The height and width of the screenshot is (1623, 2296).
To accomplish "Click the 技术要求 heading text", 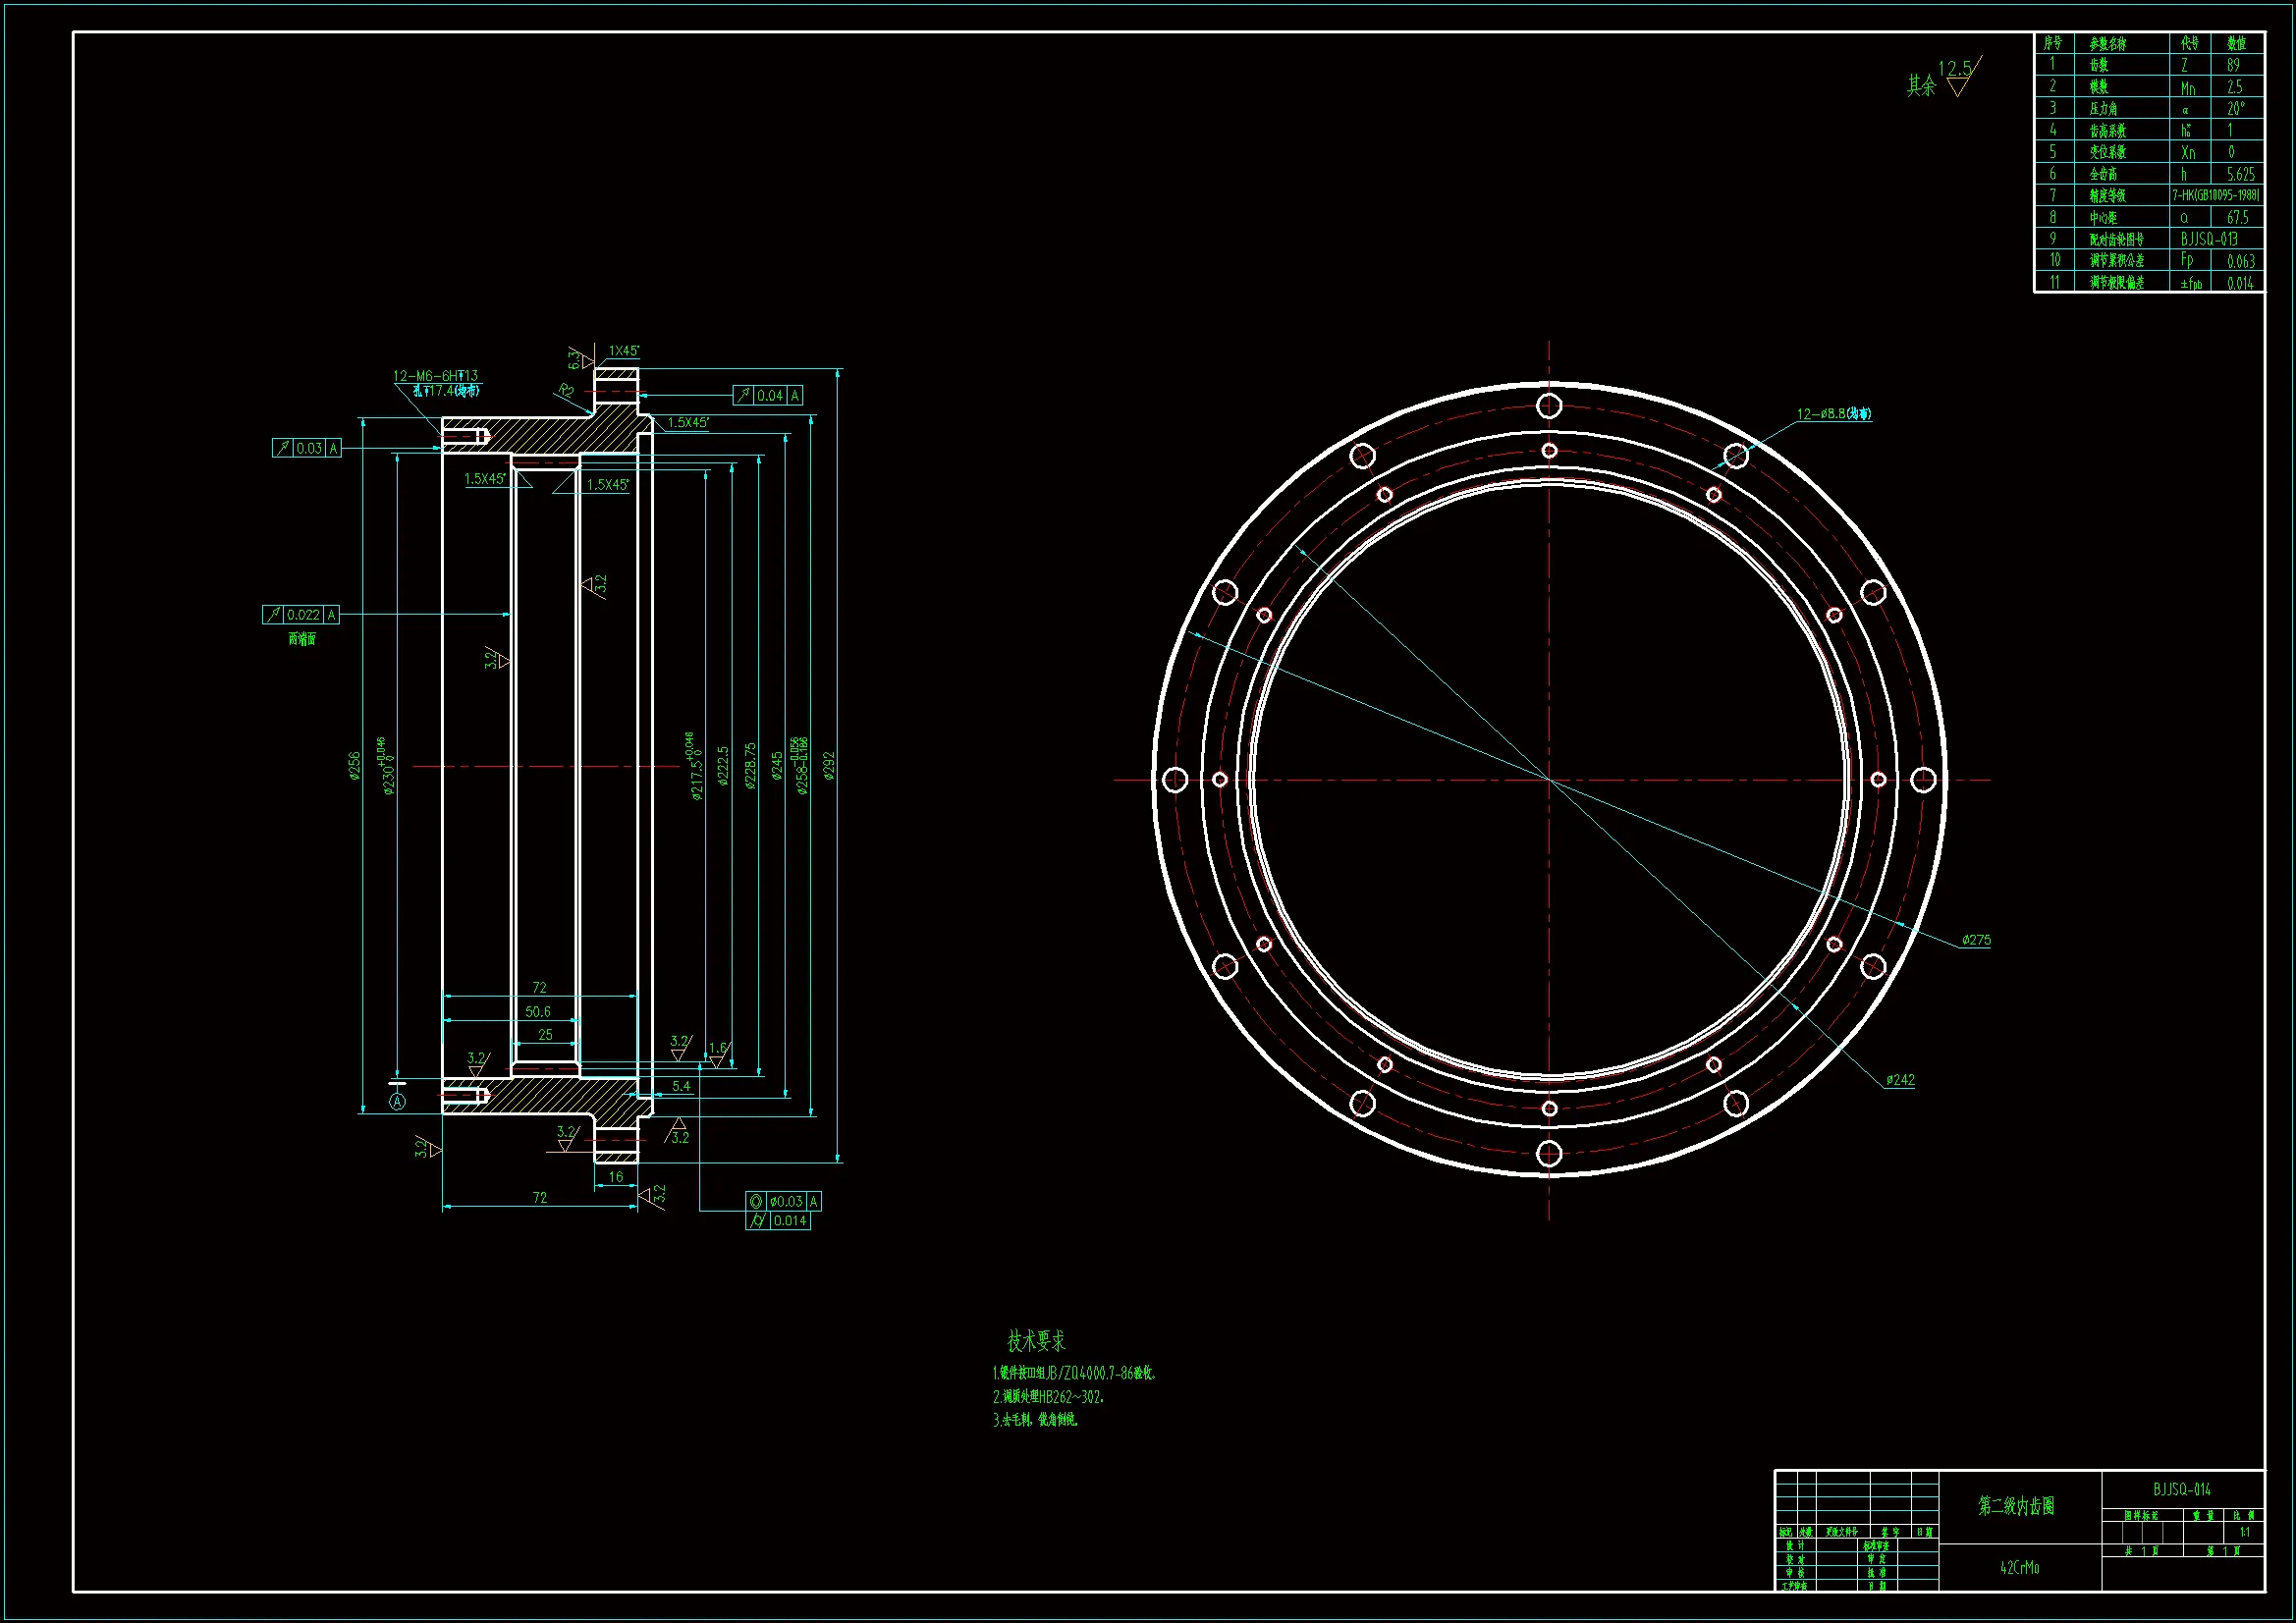I will (x=1036, y=1341).
